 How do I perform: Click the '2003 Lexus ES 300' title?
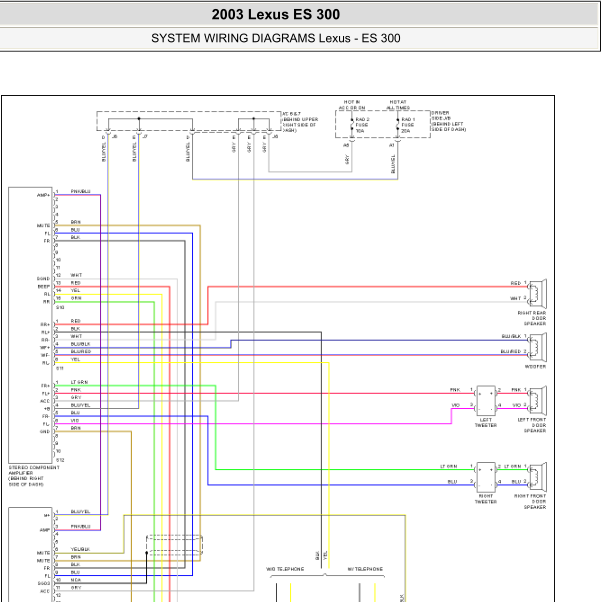276,15
